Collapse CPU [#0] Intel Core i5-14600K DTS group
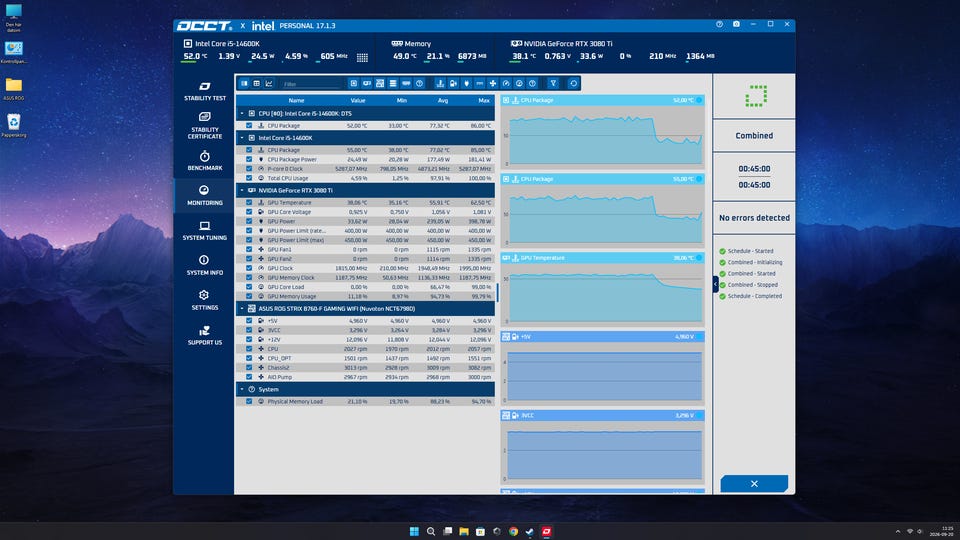The image size is (960, 540). point(242,113)
